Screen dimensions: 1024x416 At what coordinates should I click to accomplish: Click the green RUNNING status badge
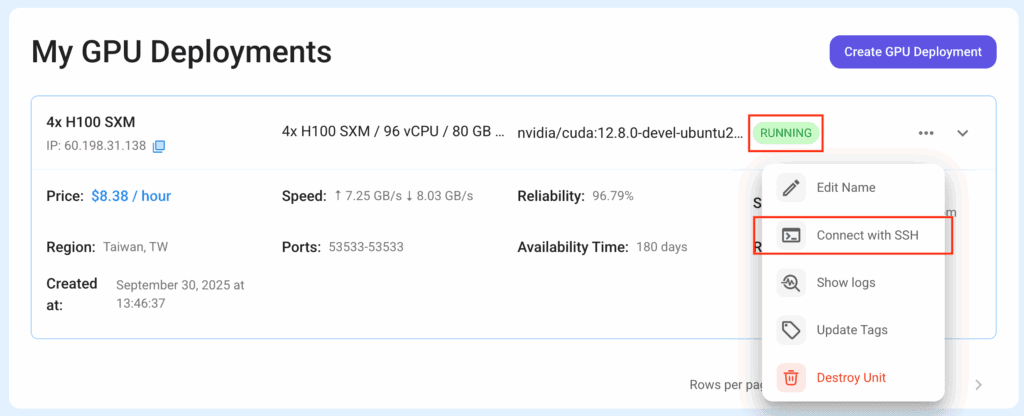[786, 133]
